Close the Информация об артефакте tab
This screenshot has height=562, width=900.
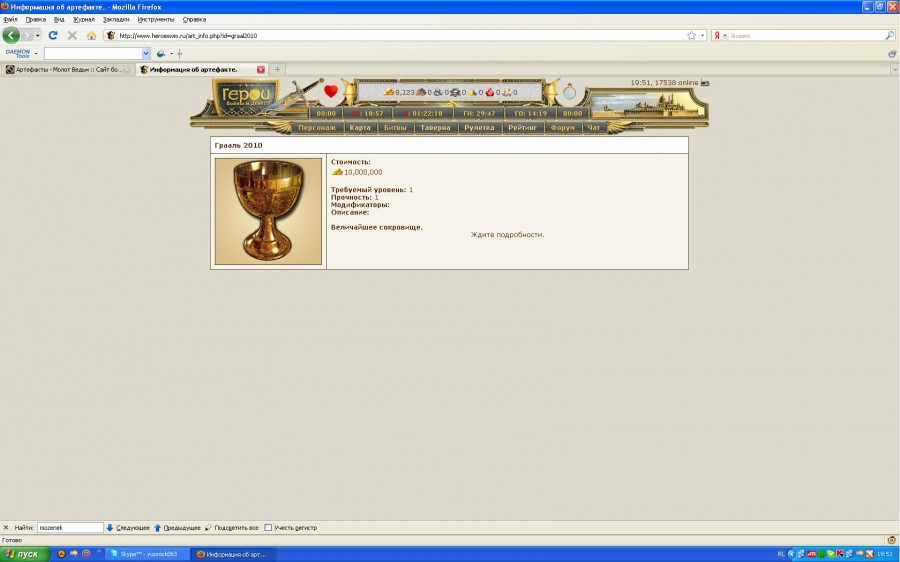[x=261, y=69]
